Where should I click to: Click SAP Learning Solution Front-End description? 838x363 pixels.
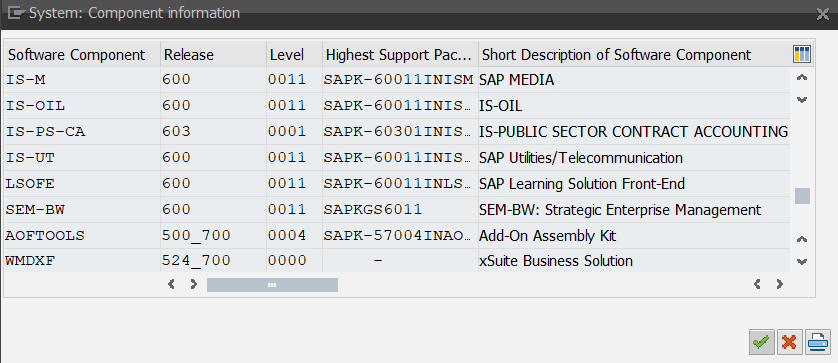click(634, 184)
